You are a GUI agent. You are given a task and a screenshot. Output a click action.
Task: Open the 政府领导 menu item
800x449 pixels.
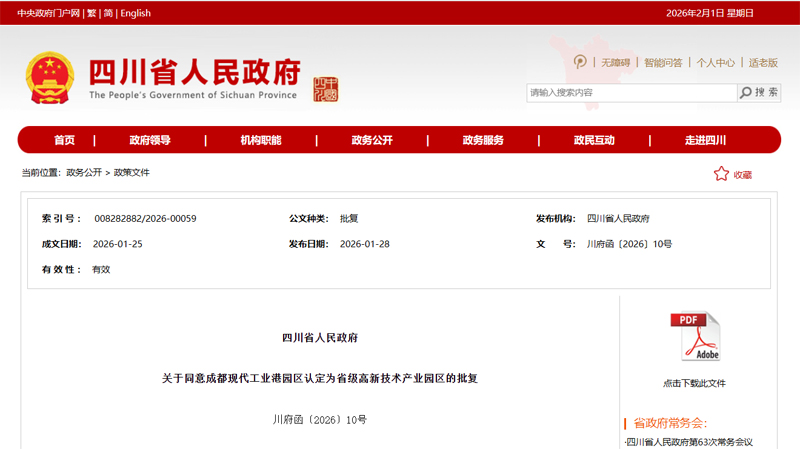(x=150, y=140)
